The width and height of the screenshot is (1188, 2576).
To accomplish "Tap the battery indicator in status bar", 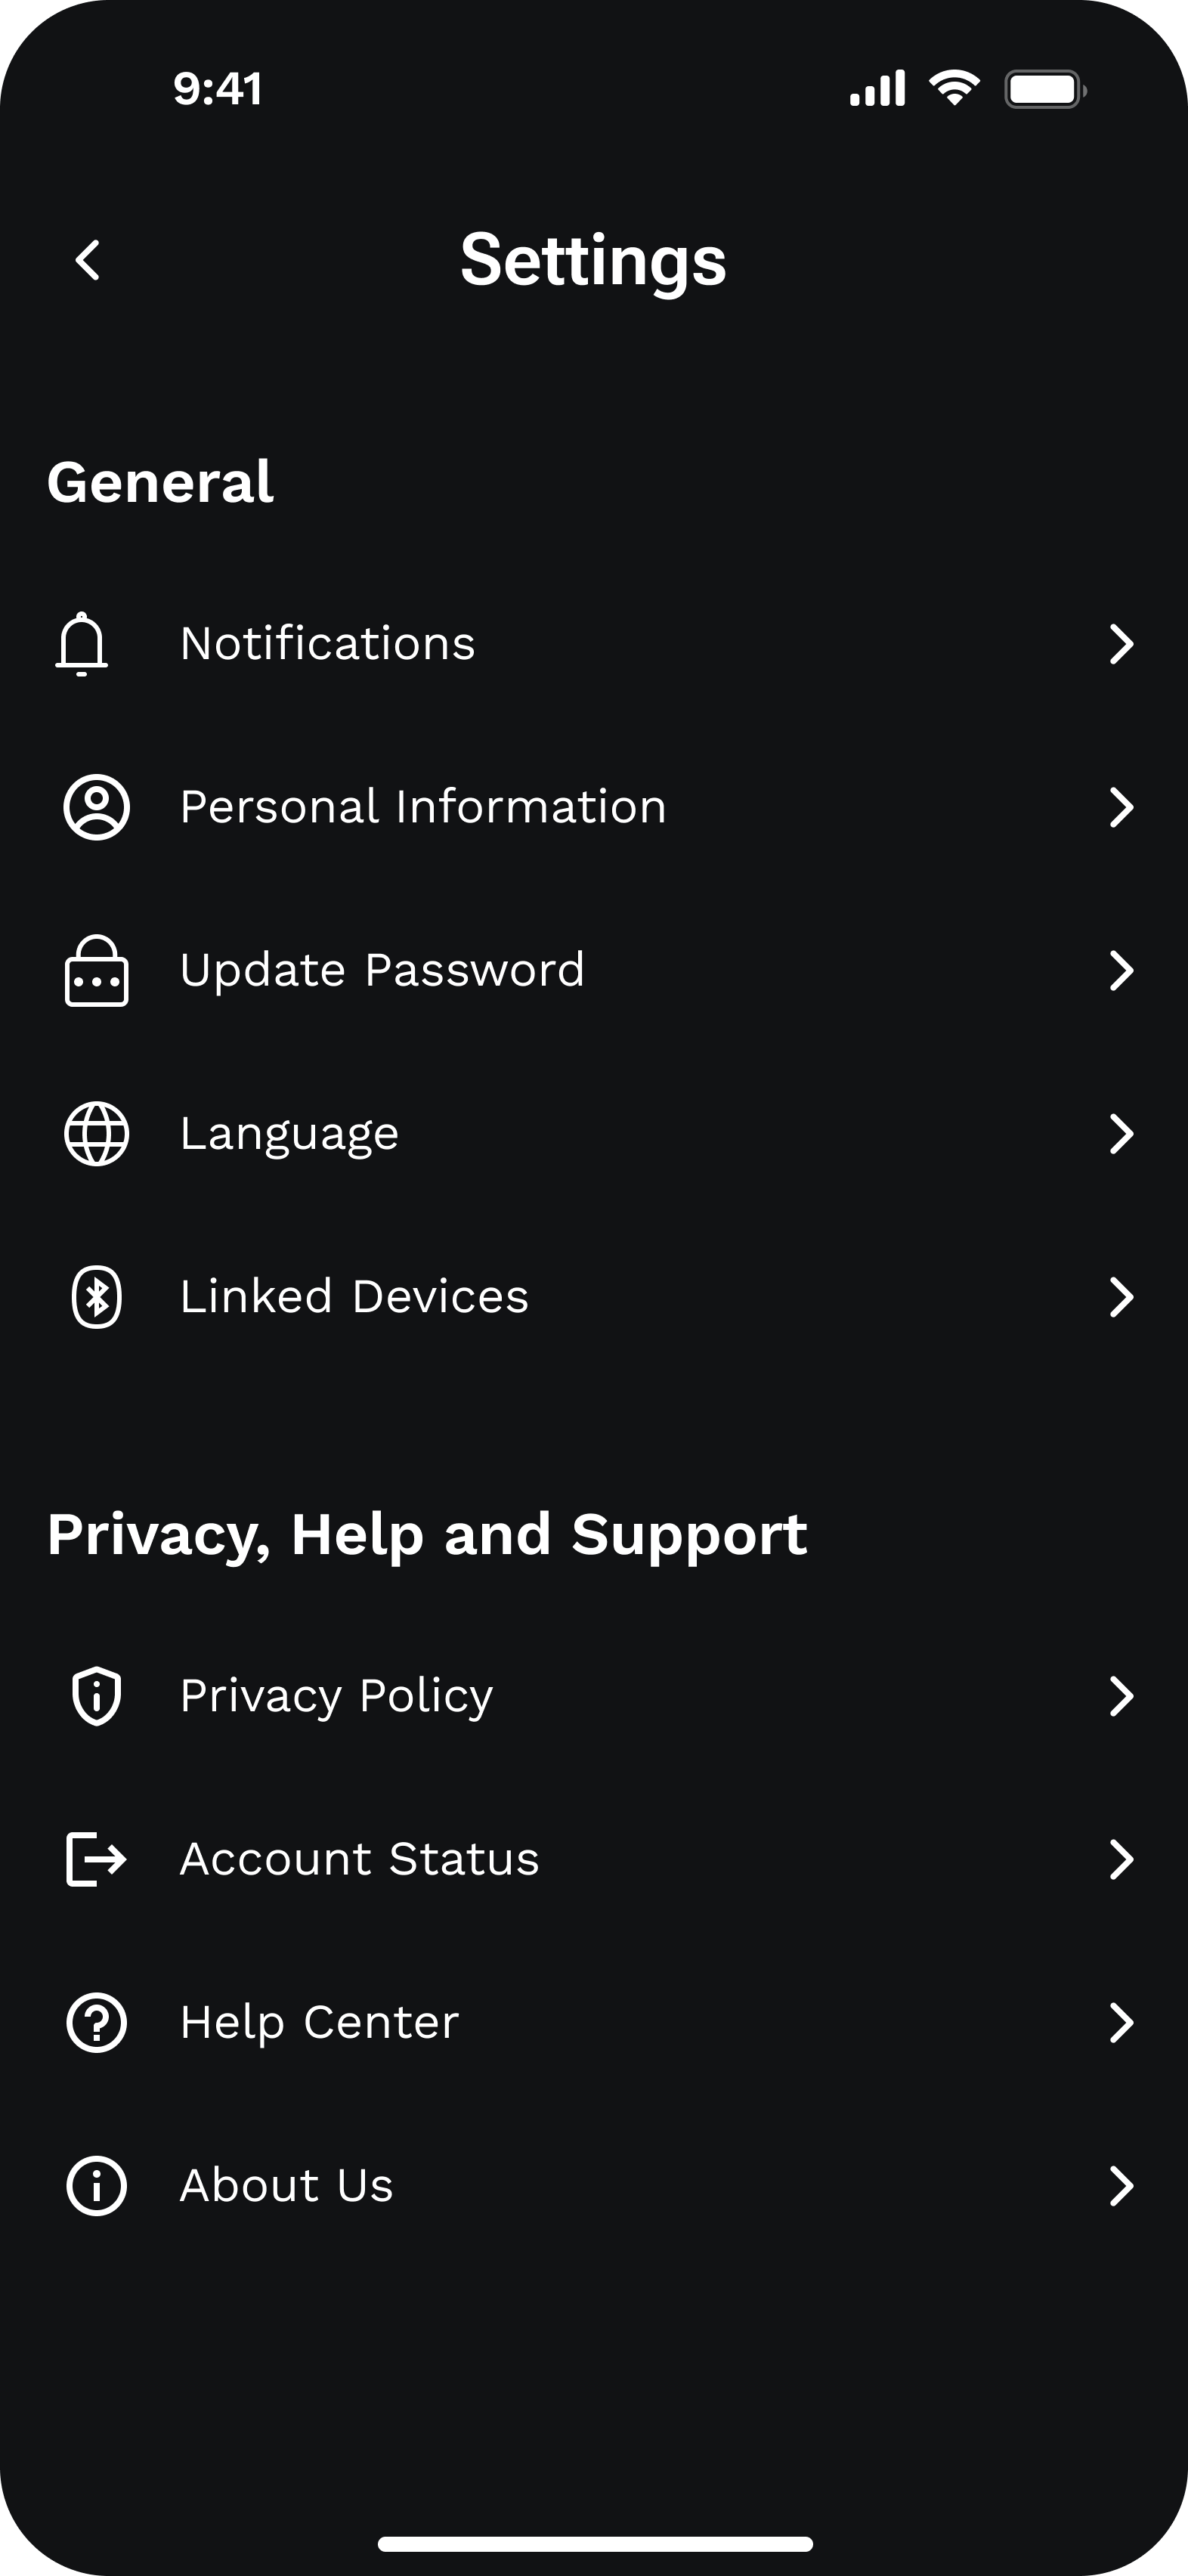I will [1044, 90].
